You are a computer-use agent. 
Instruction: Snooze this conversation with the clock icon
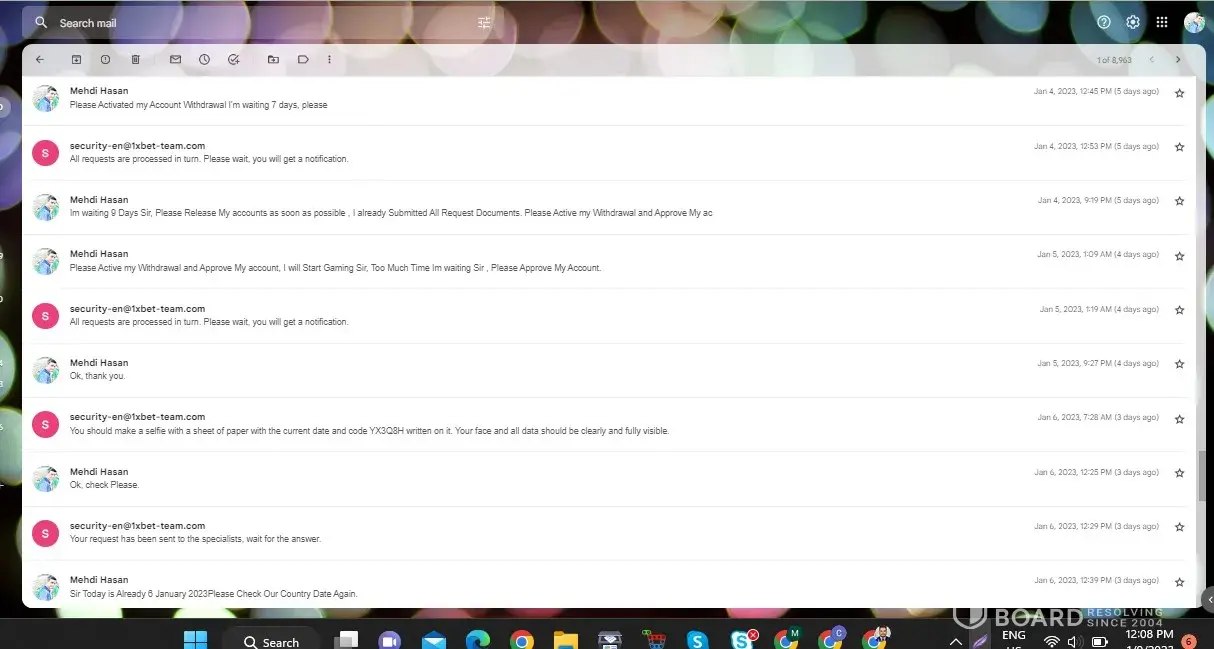pyautogui.click(x=204, y=60)
